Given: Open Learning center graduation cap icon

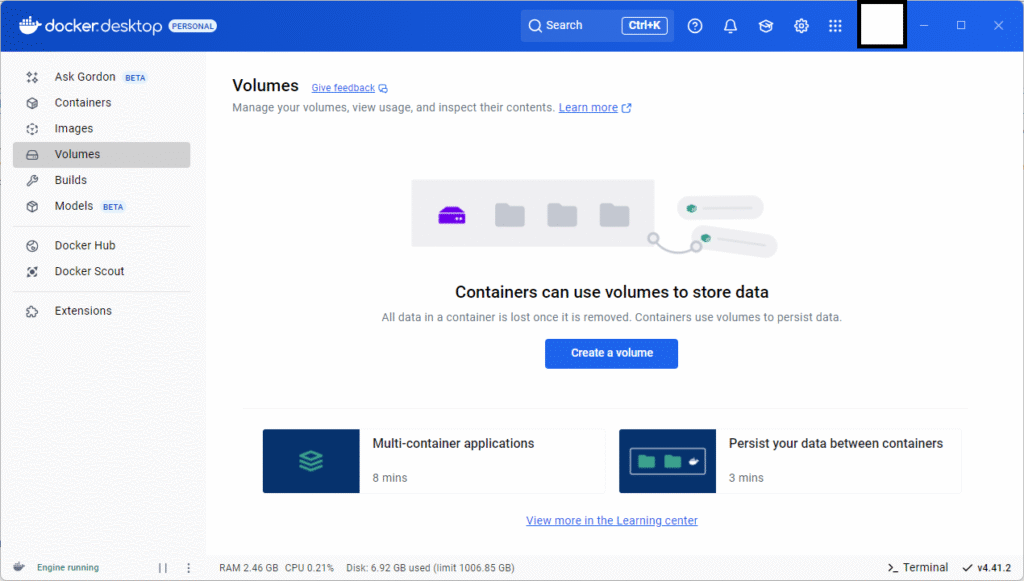Looking at the screenshot, I should (x=765, y=26).
